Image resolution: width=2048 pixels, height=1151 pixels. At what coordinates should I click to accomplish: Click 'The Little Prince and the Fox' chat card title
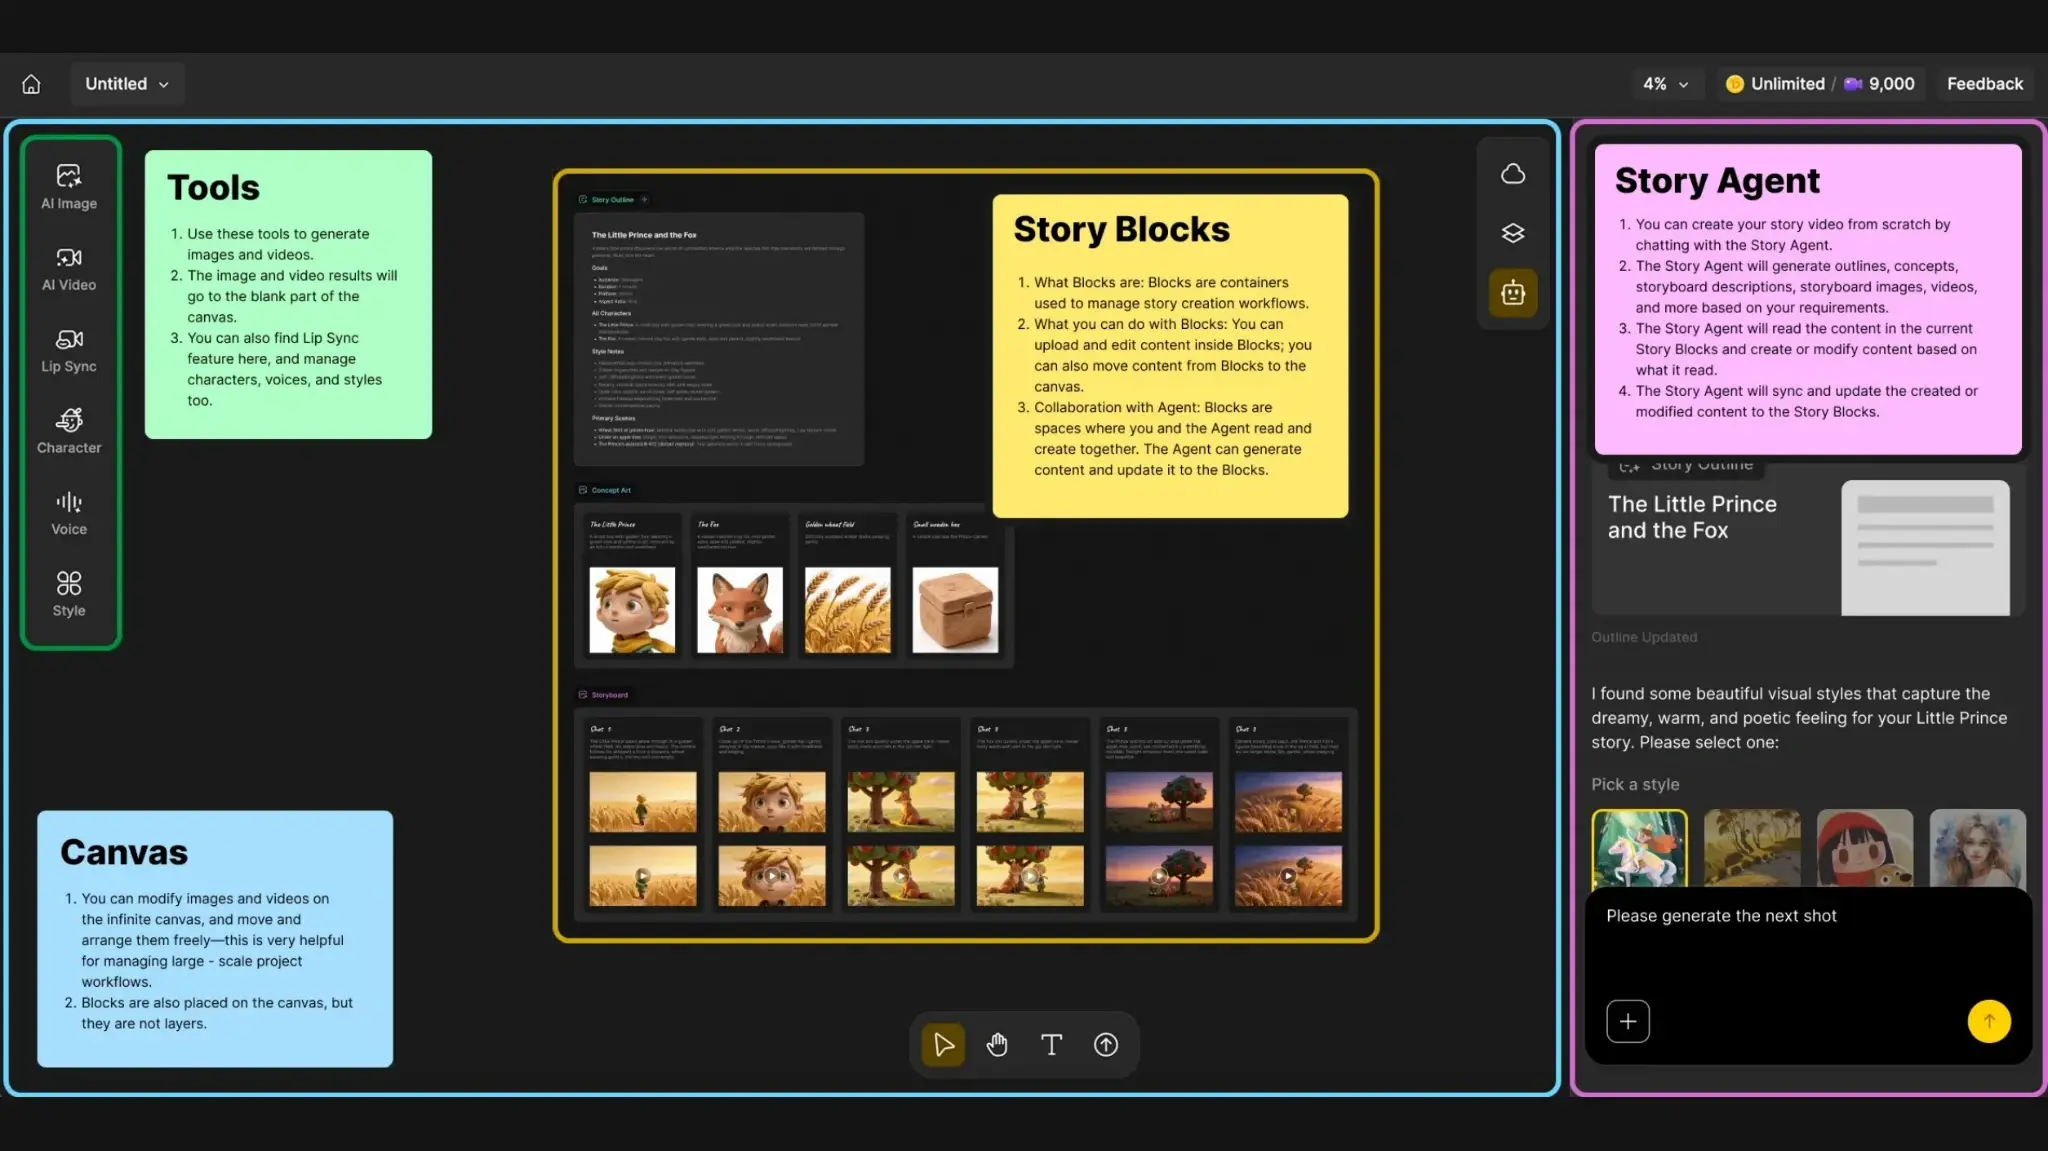point(1692,517)
